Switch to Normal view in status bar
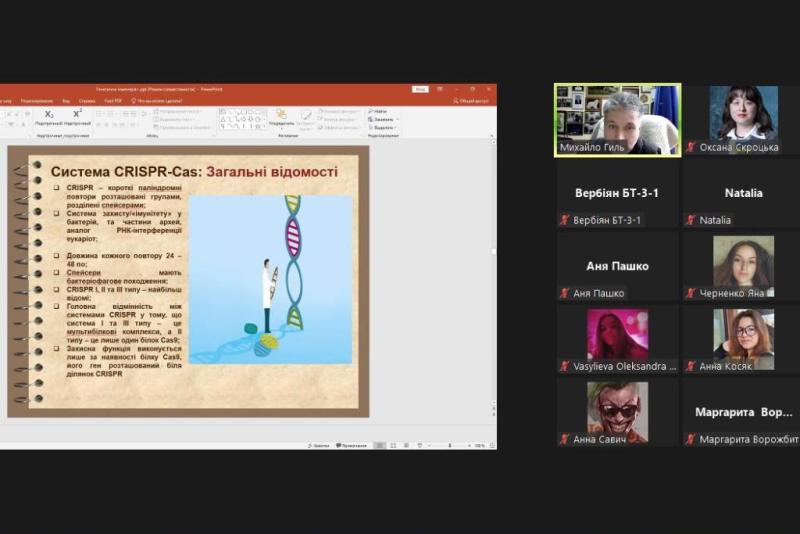This screenshot has height=534, width=800. point(379,445)
